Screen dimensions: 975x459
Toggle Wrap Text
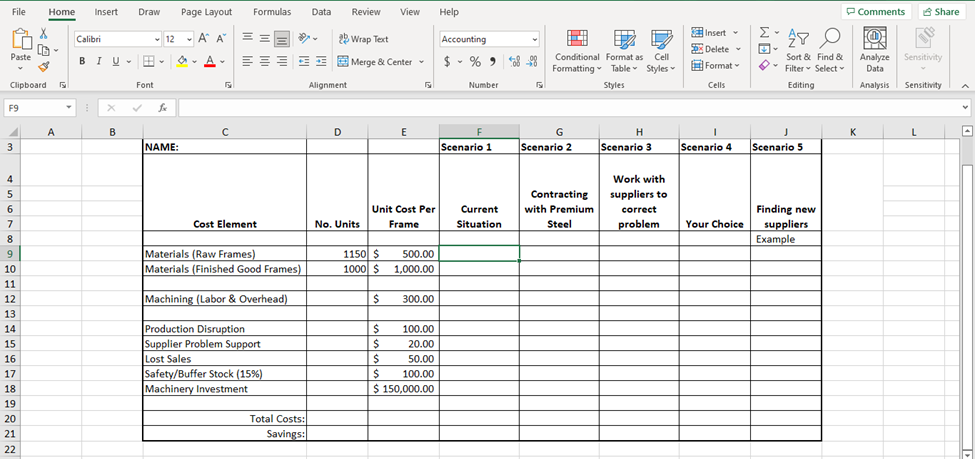(x=363, y=39)
